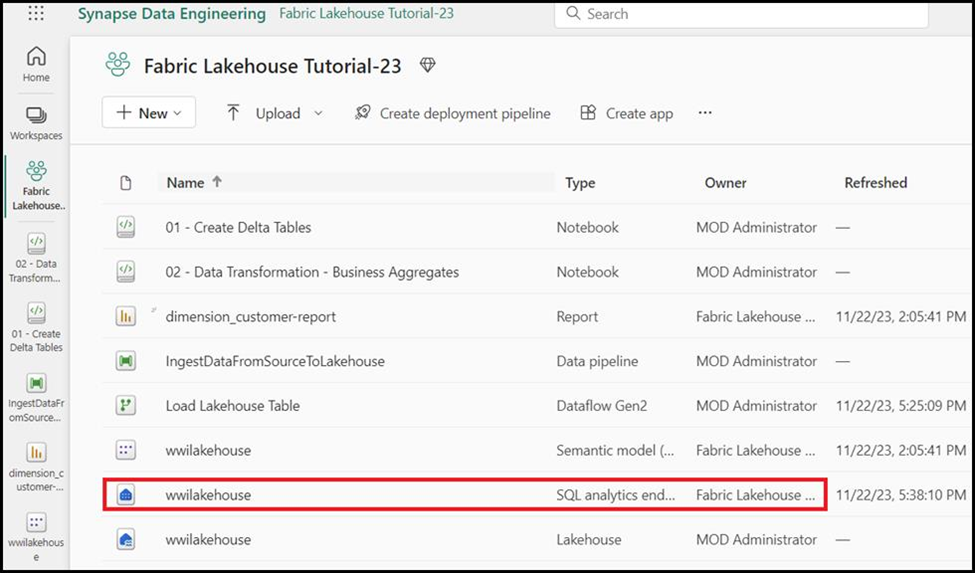Click in the Search input field
This screenshot has height=573, width=975.
coord(741,14)
